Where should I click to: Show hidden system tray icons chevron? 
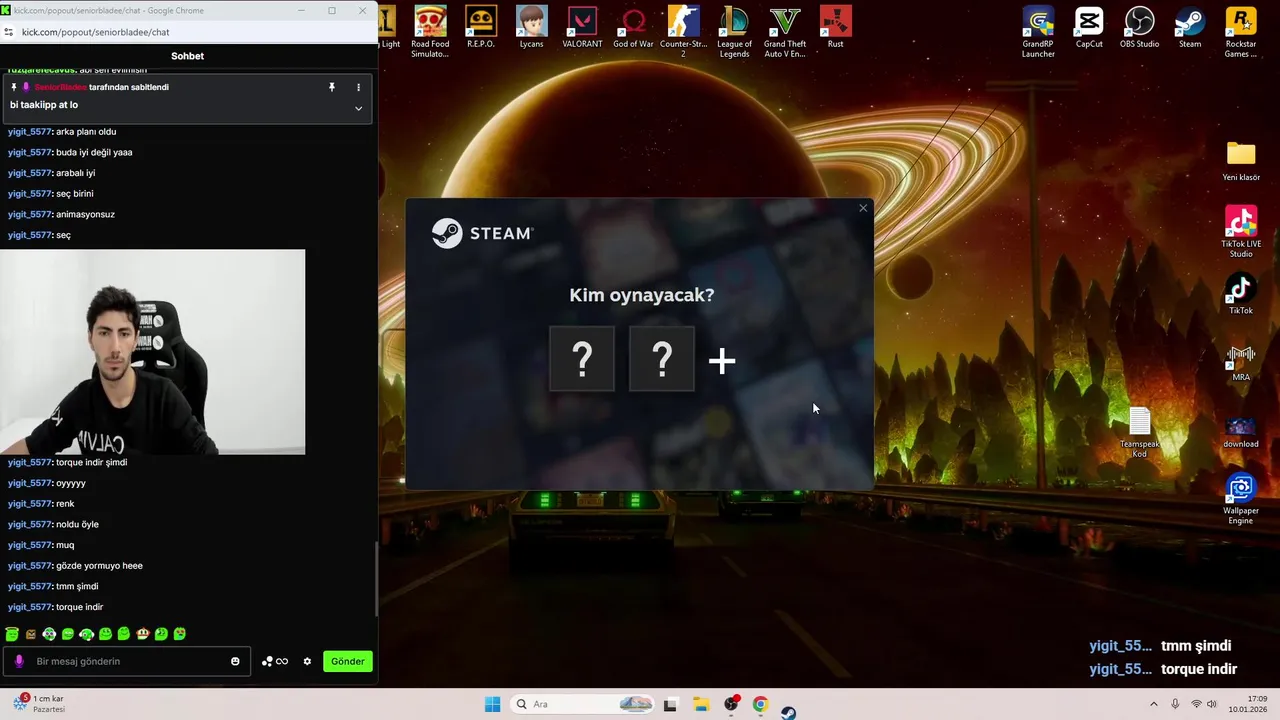coord(1153,704)
